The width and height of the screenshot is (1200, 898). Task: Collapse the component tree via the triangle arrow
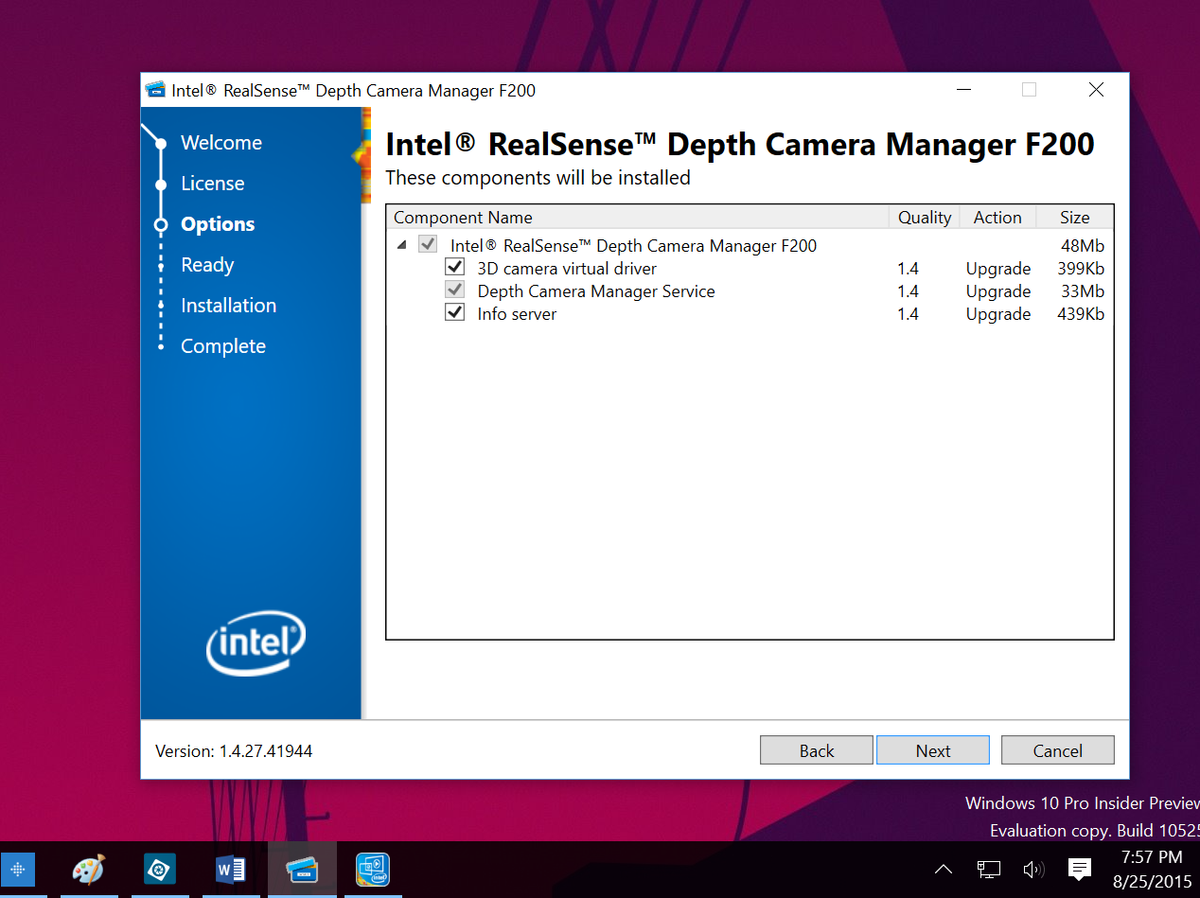tap(401, 243)
